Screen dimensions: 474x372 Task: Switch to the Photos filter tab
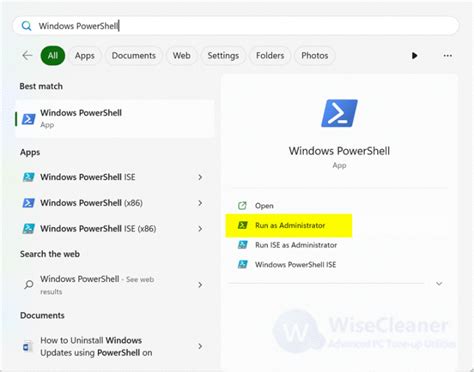315,56
